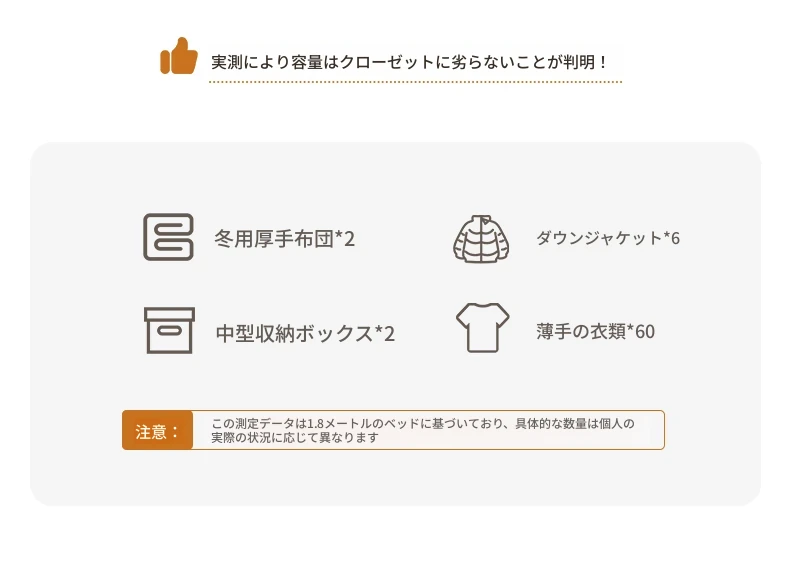Click the orange 注意 badge
Image resolution: width=790 pixels, height=572 pixels.
(x=157, y=430)
